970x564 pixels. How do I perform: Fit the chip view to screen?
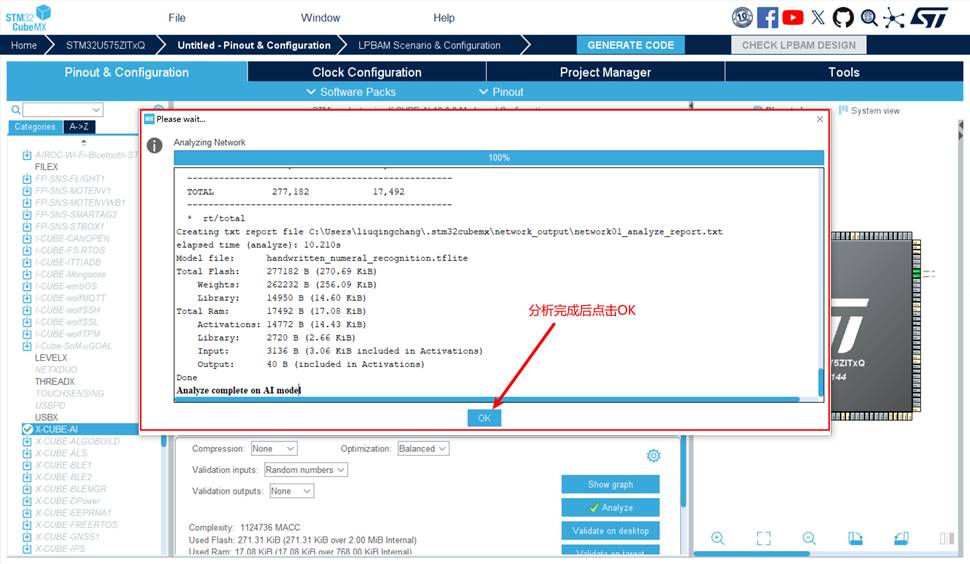pos(763,538)
